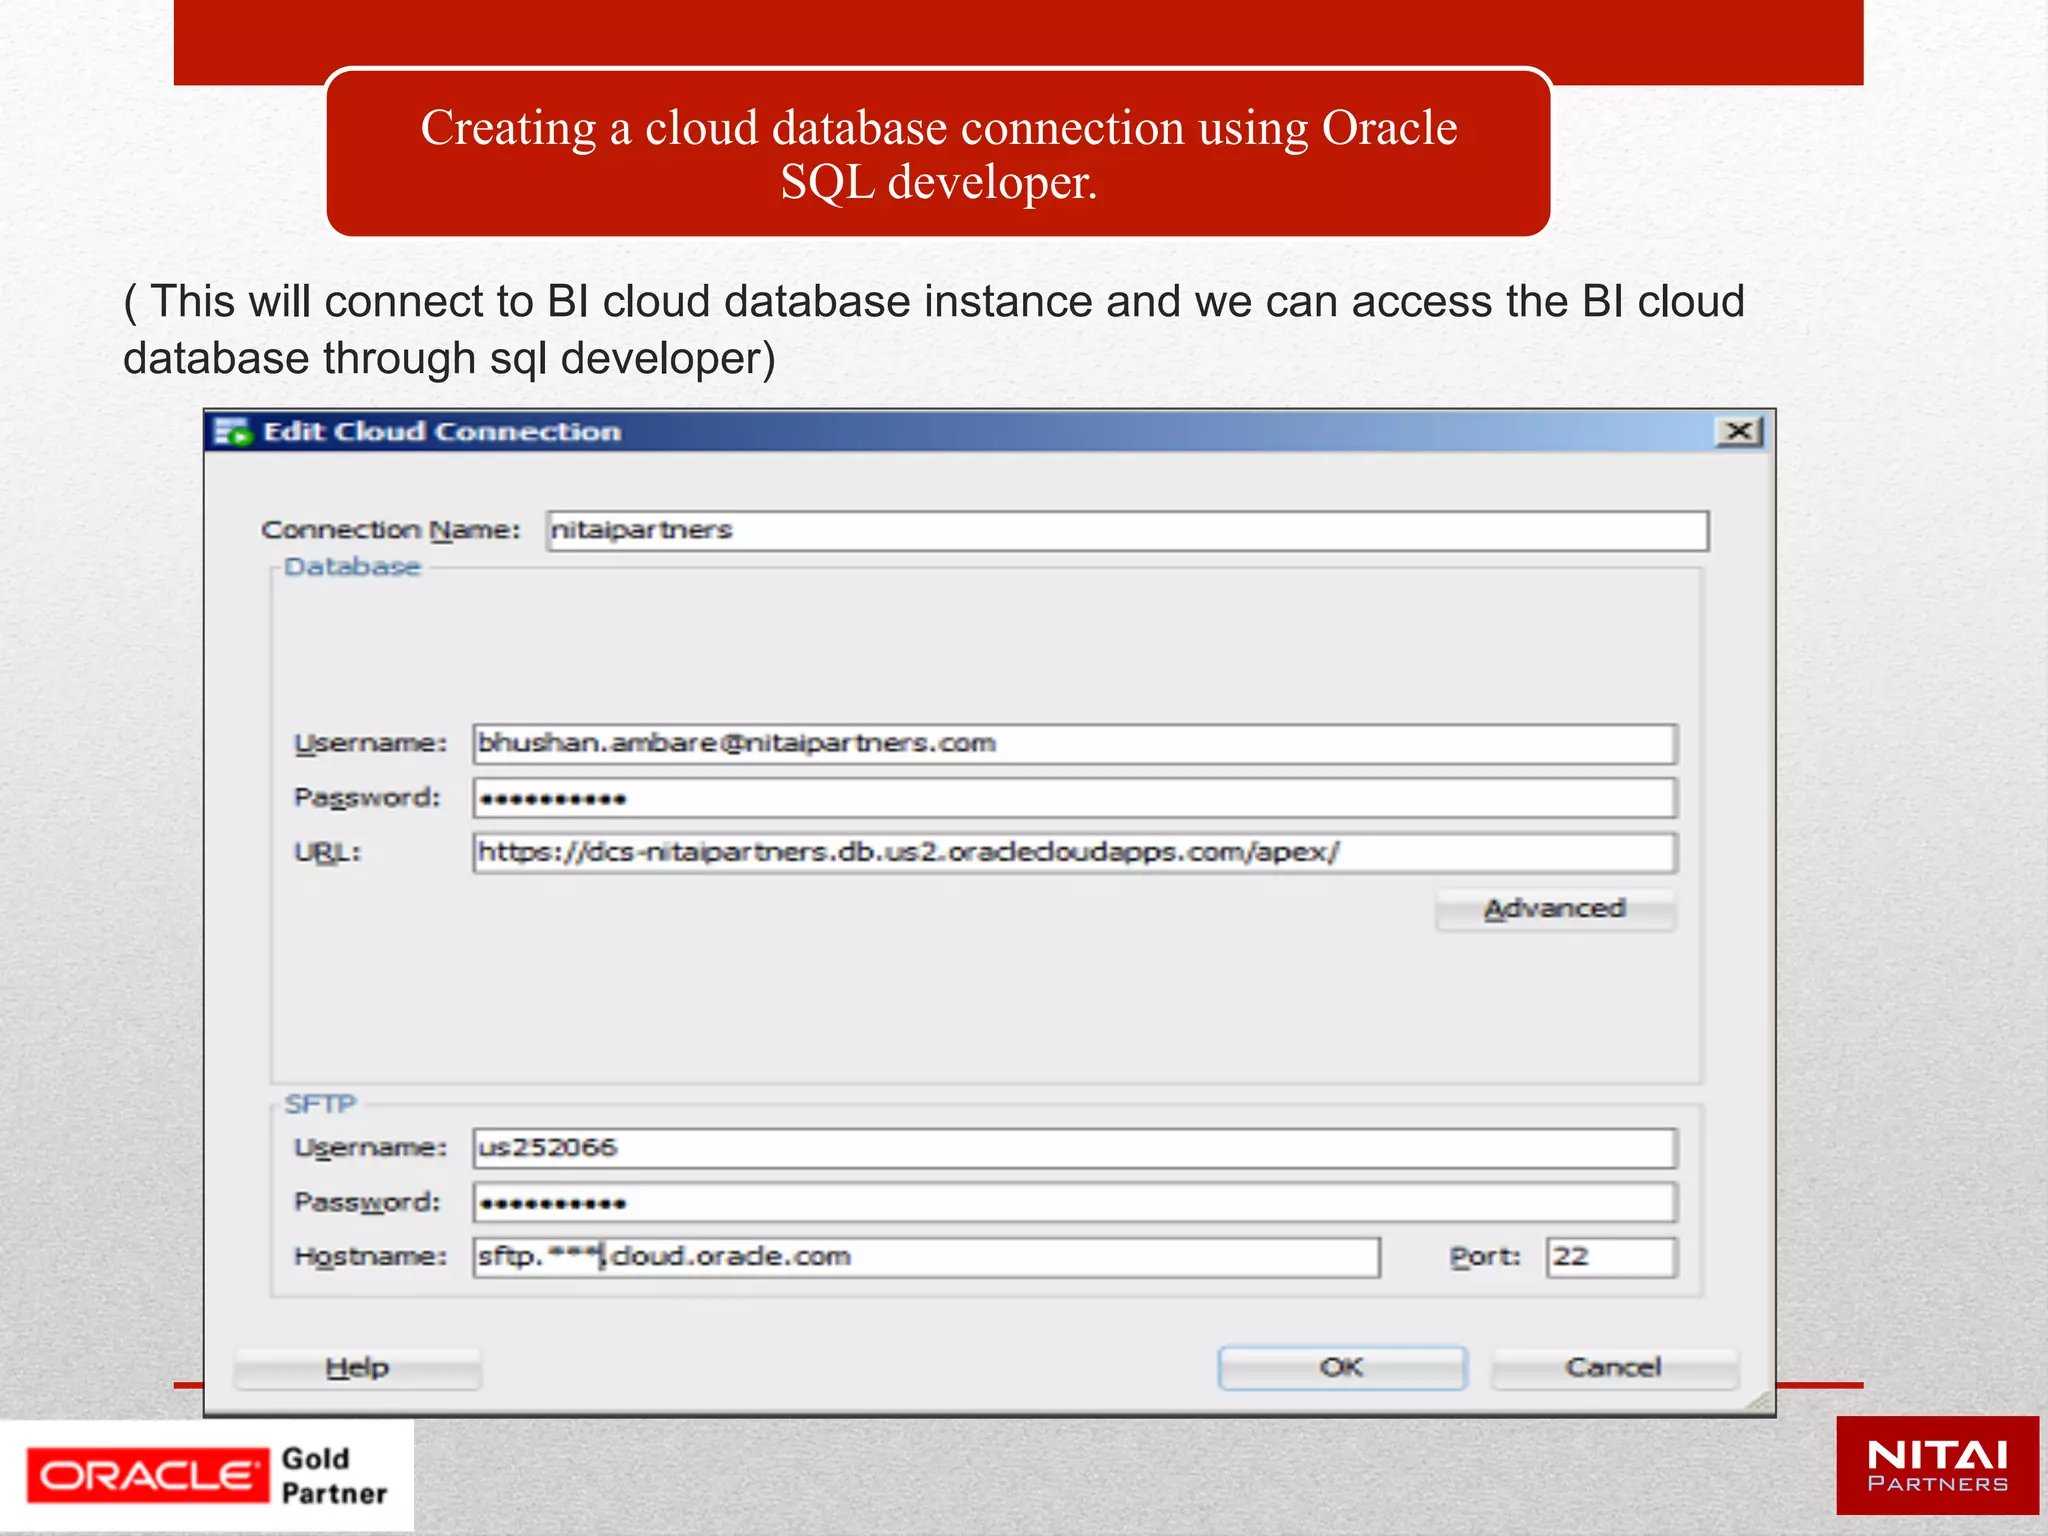Click the Oracle Gold Partner logo
The height and width of the screenshot is (1536, 2048).
[x=207, y=1476]
